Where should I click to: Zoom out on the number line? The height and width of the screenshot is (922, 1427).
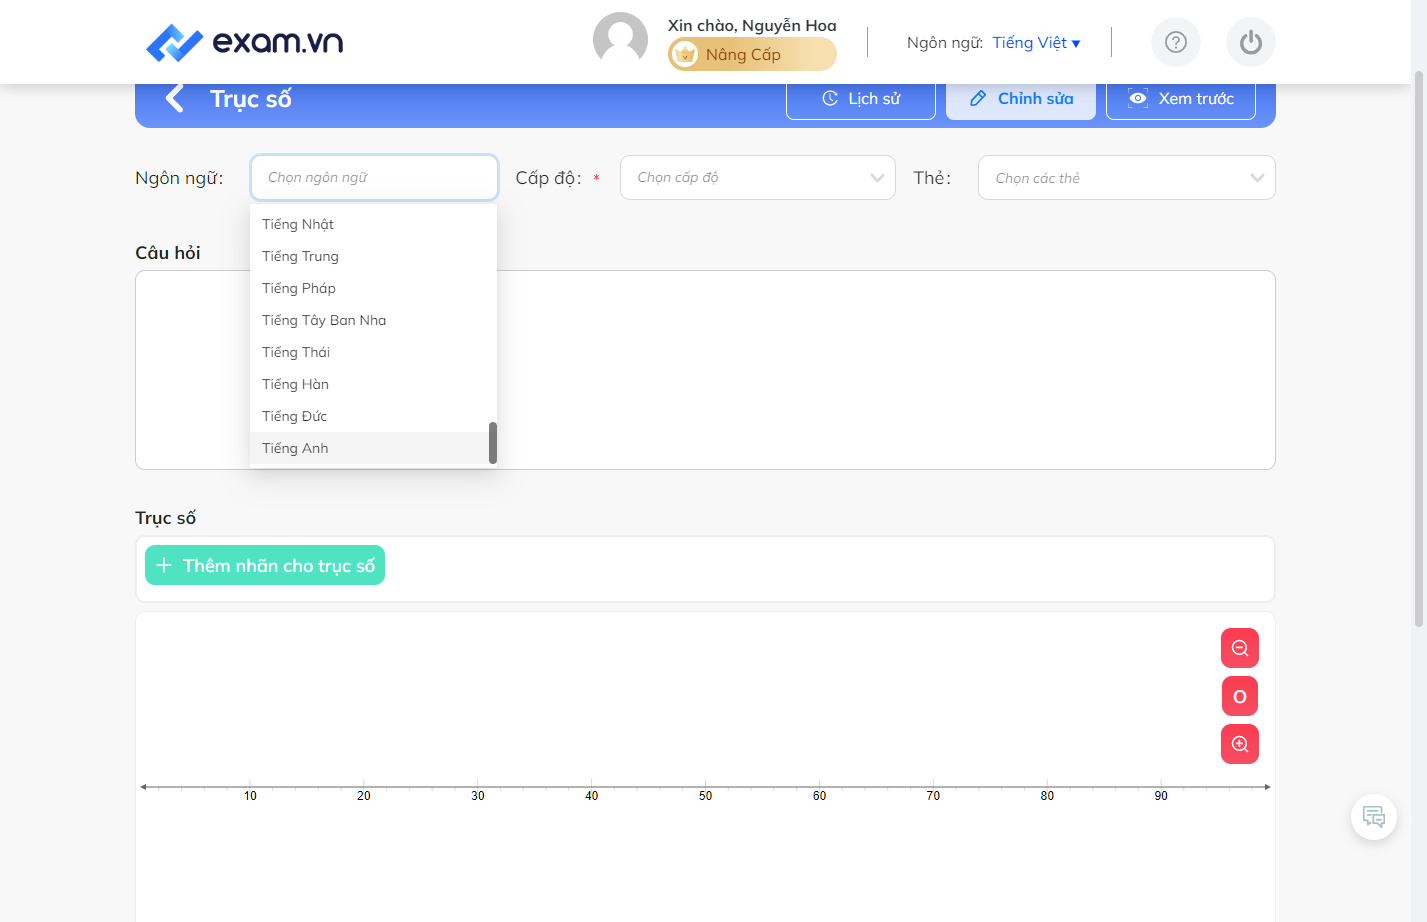(1240, 648)
